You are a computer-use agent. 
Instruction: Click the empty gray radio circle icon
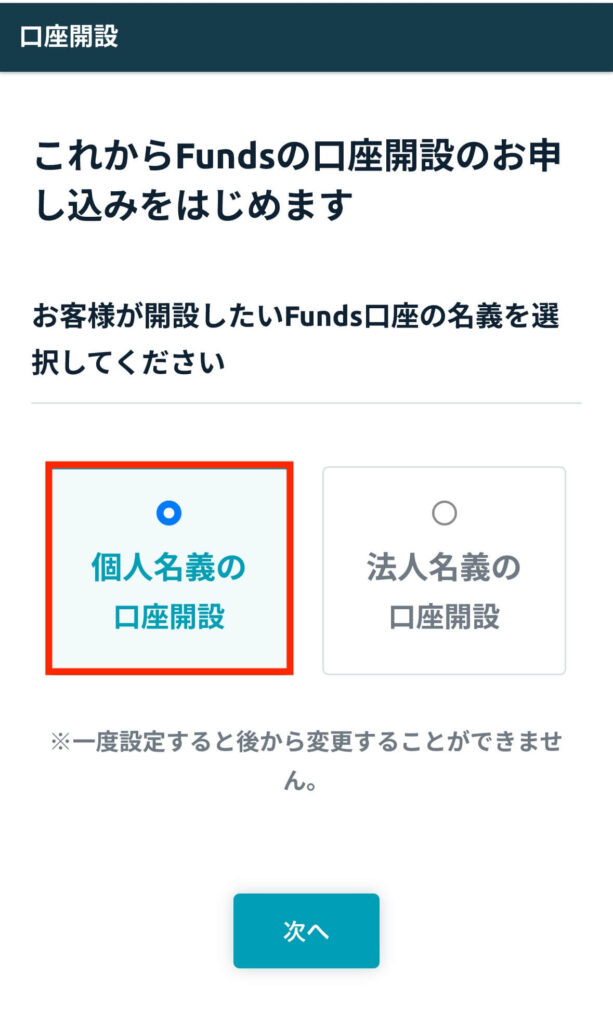click(444, 513)
